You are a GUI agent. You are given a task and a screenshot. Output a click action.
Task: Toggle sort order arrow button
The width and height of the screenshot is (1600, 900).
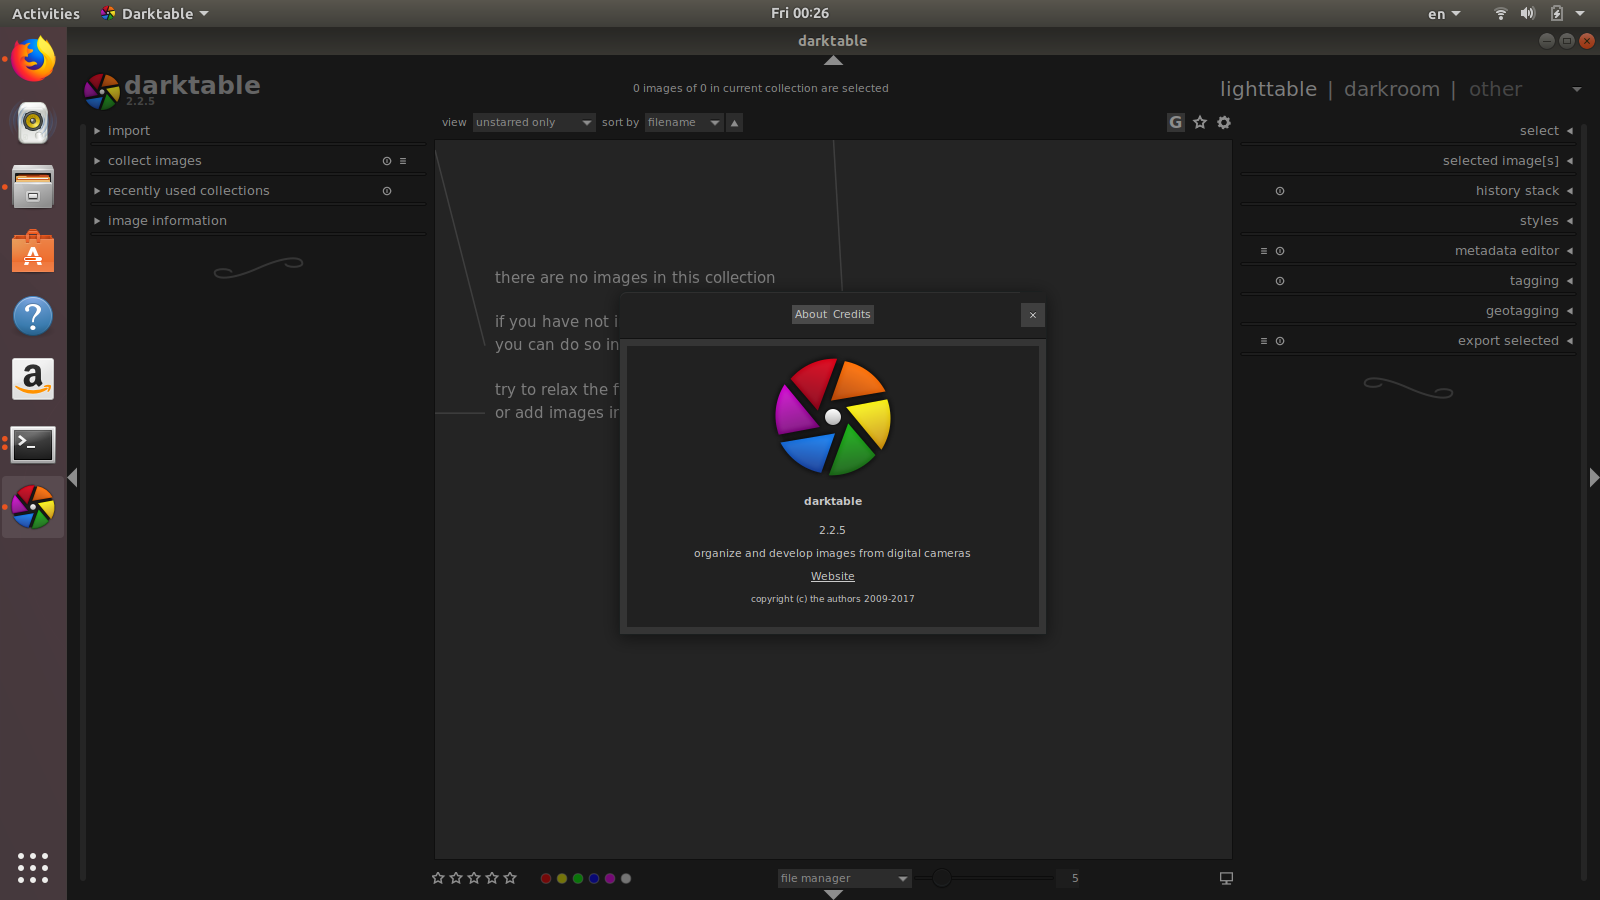point(734,123)
